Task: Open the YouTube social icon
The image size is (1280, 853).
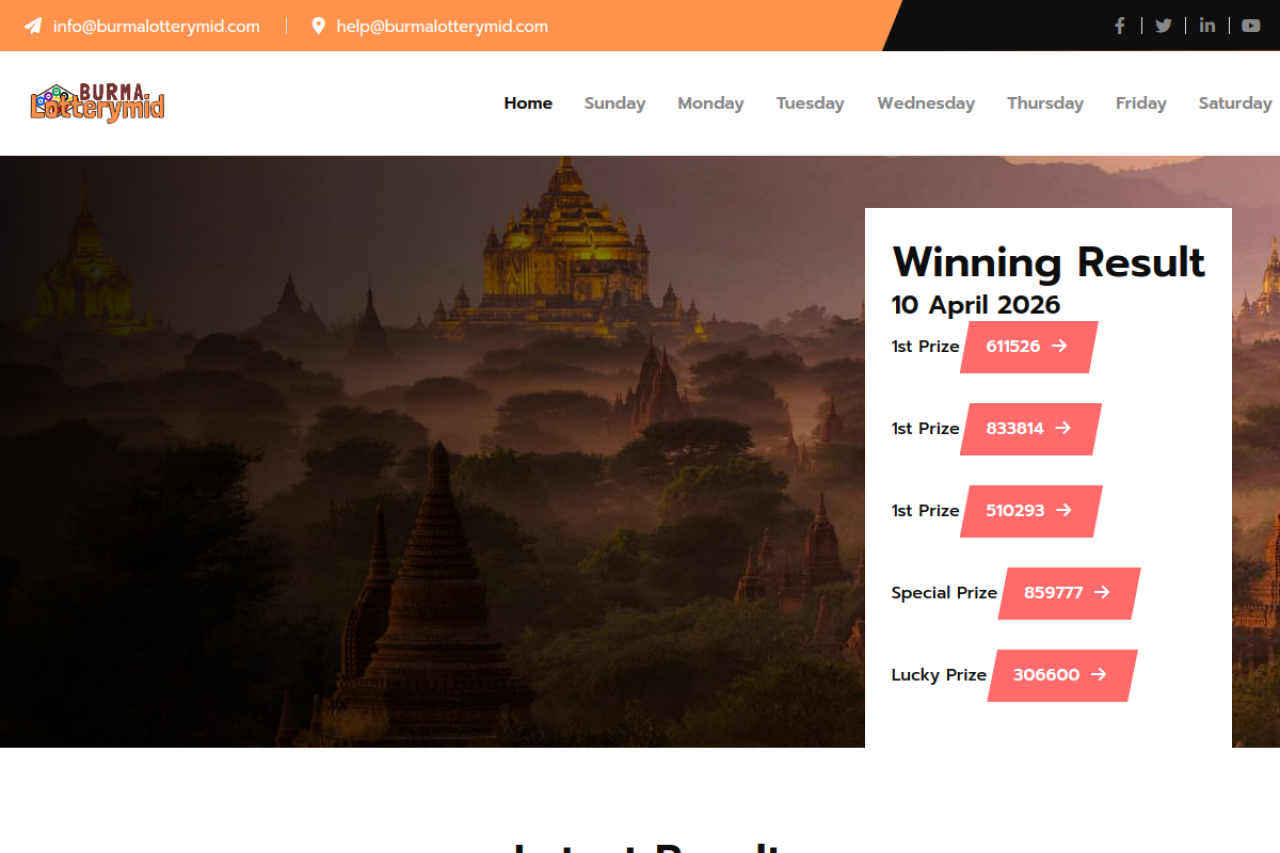Action: [x=1251, y=26]
